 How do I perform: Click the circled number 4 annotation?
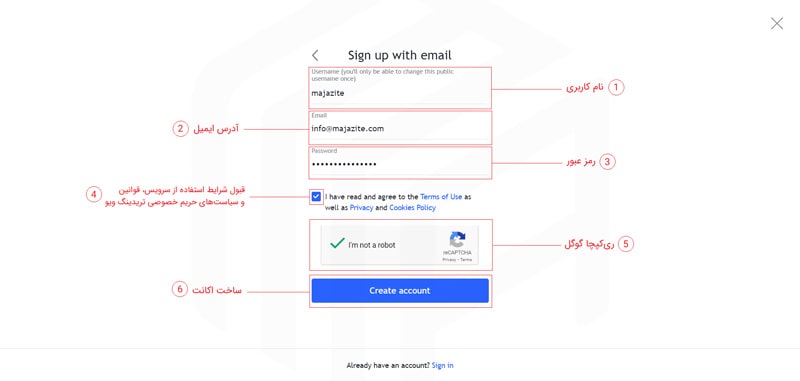coord(93,194)
